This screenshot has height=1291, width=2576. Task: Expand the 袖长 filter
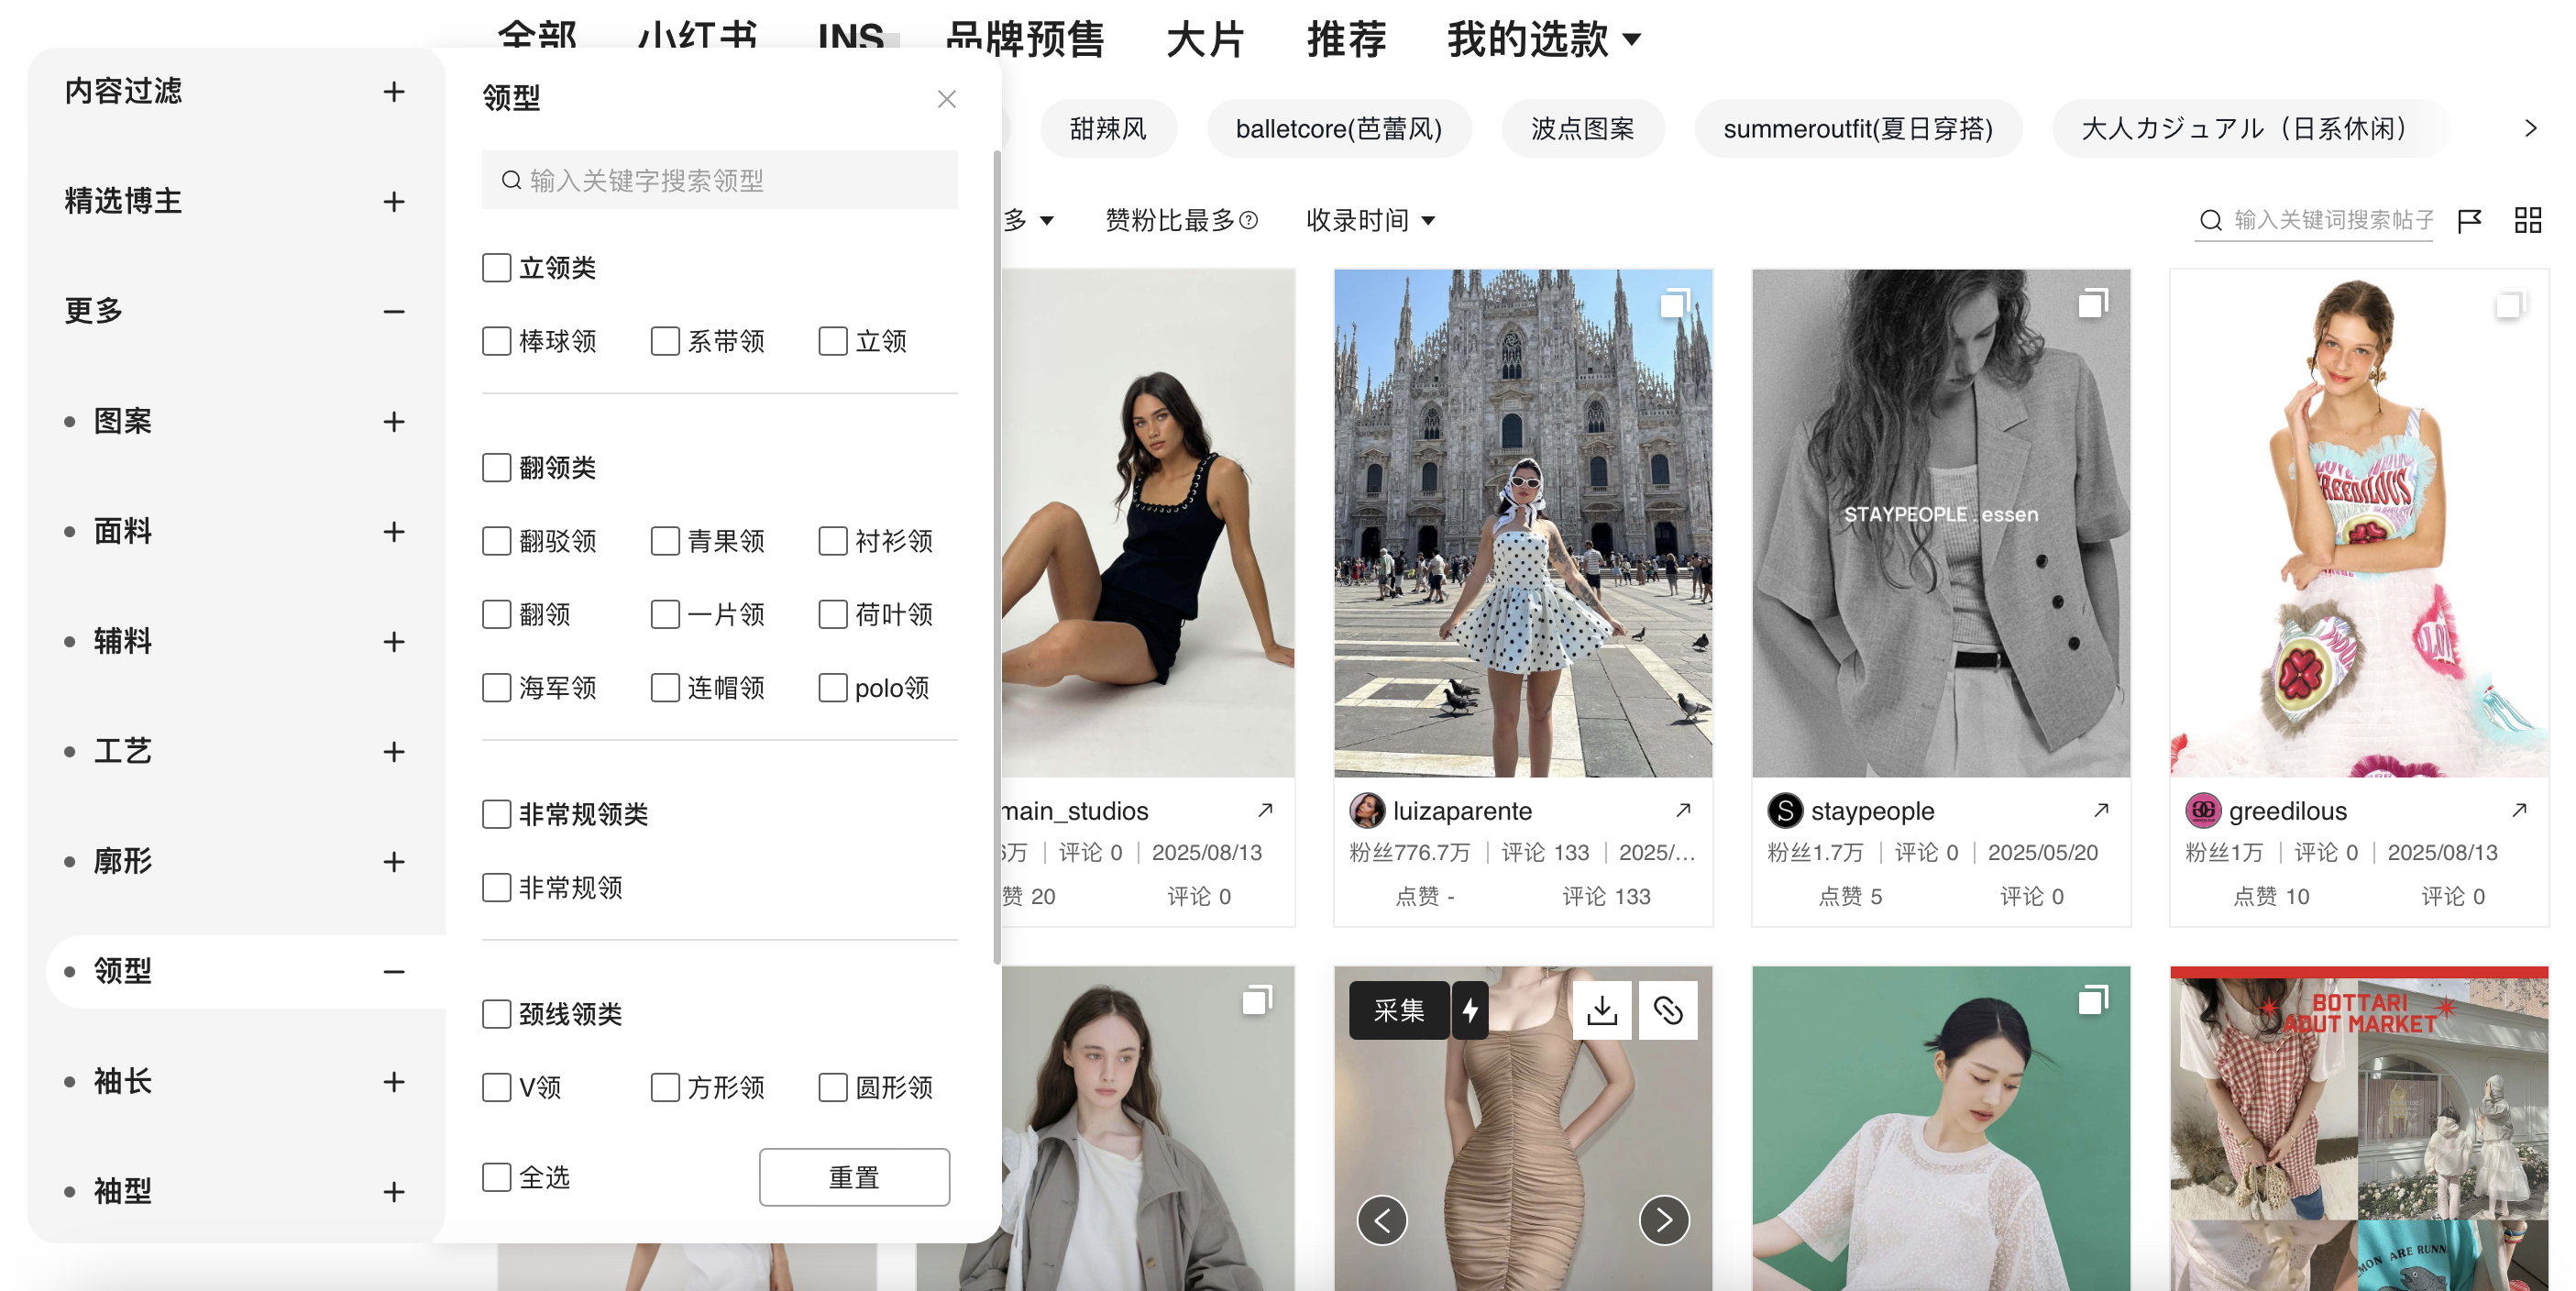[x=394, y=1082]
